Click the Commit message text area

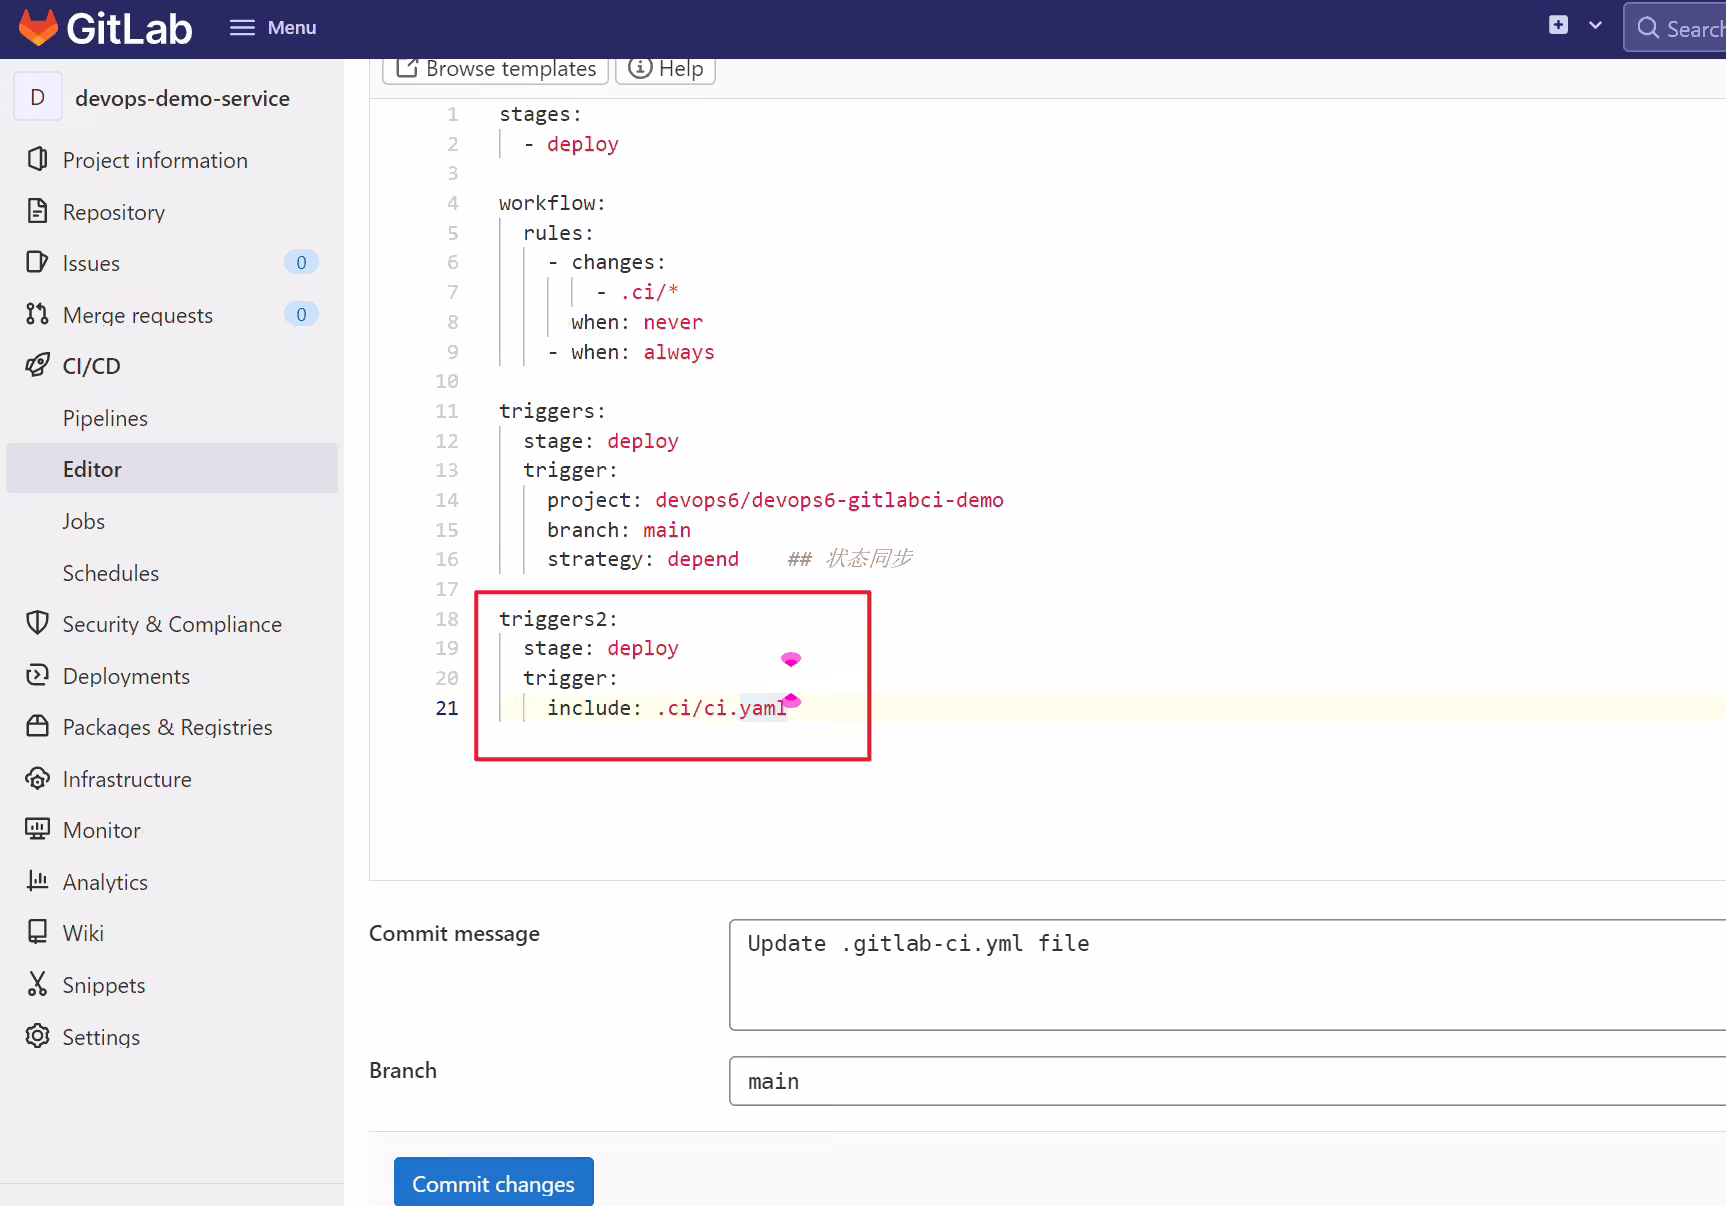tap(1227, 975)
